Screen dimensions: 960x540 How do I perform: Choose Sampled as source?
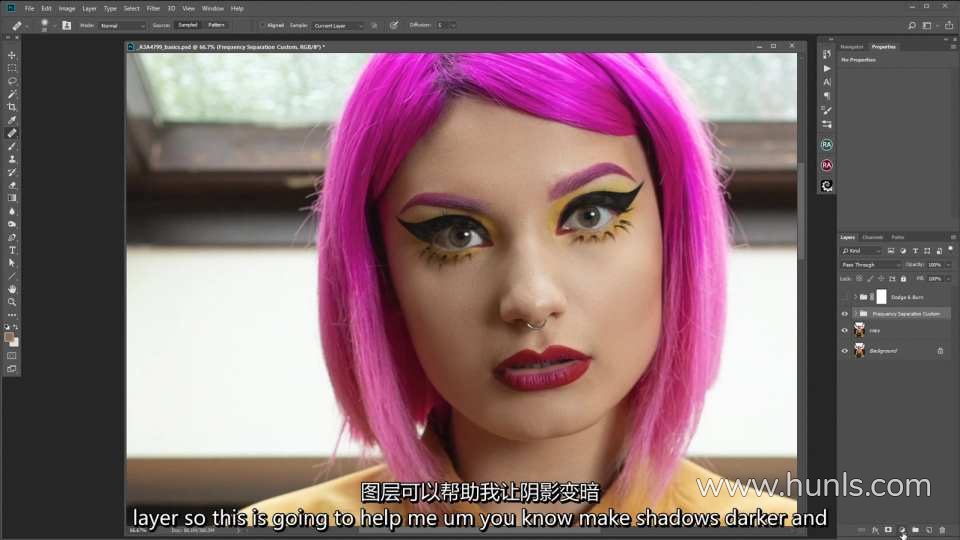(x=188, y=25)
